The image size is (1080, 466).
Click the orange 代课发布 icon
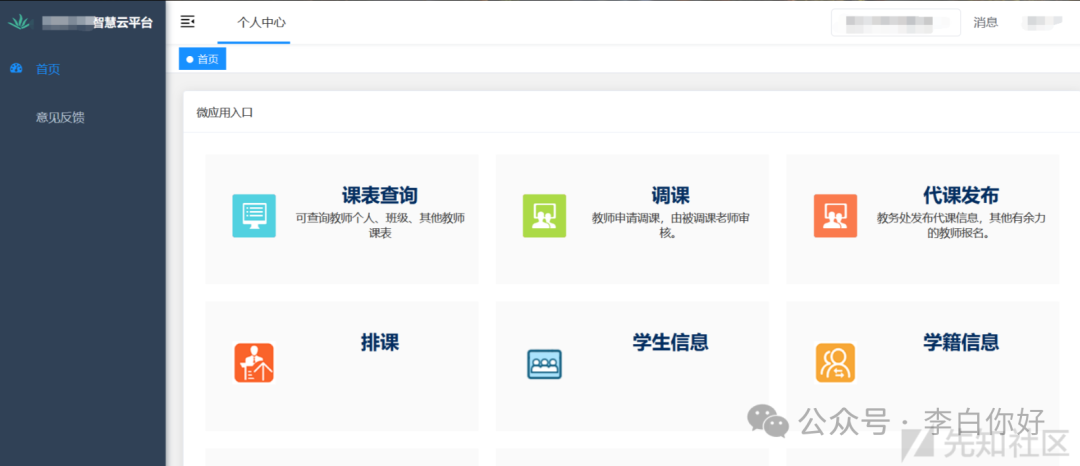point(835,216)
